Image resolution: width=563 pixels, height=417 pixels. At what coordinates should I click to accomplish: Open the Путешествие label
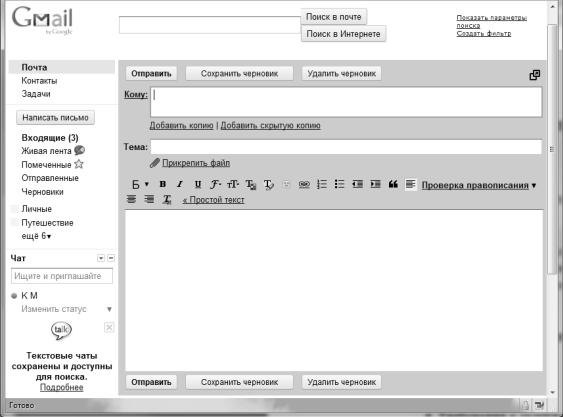tap(47, 223)
